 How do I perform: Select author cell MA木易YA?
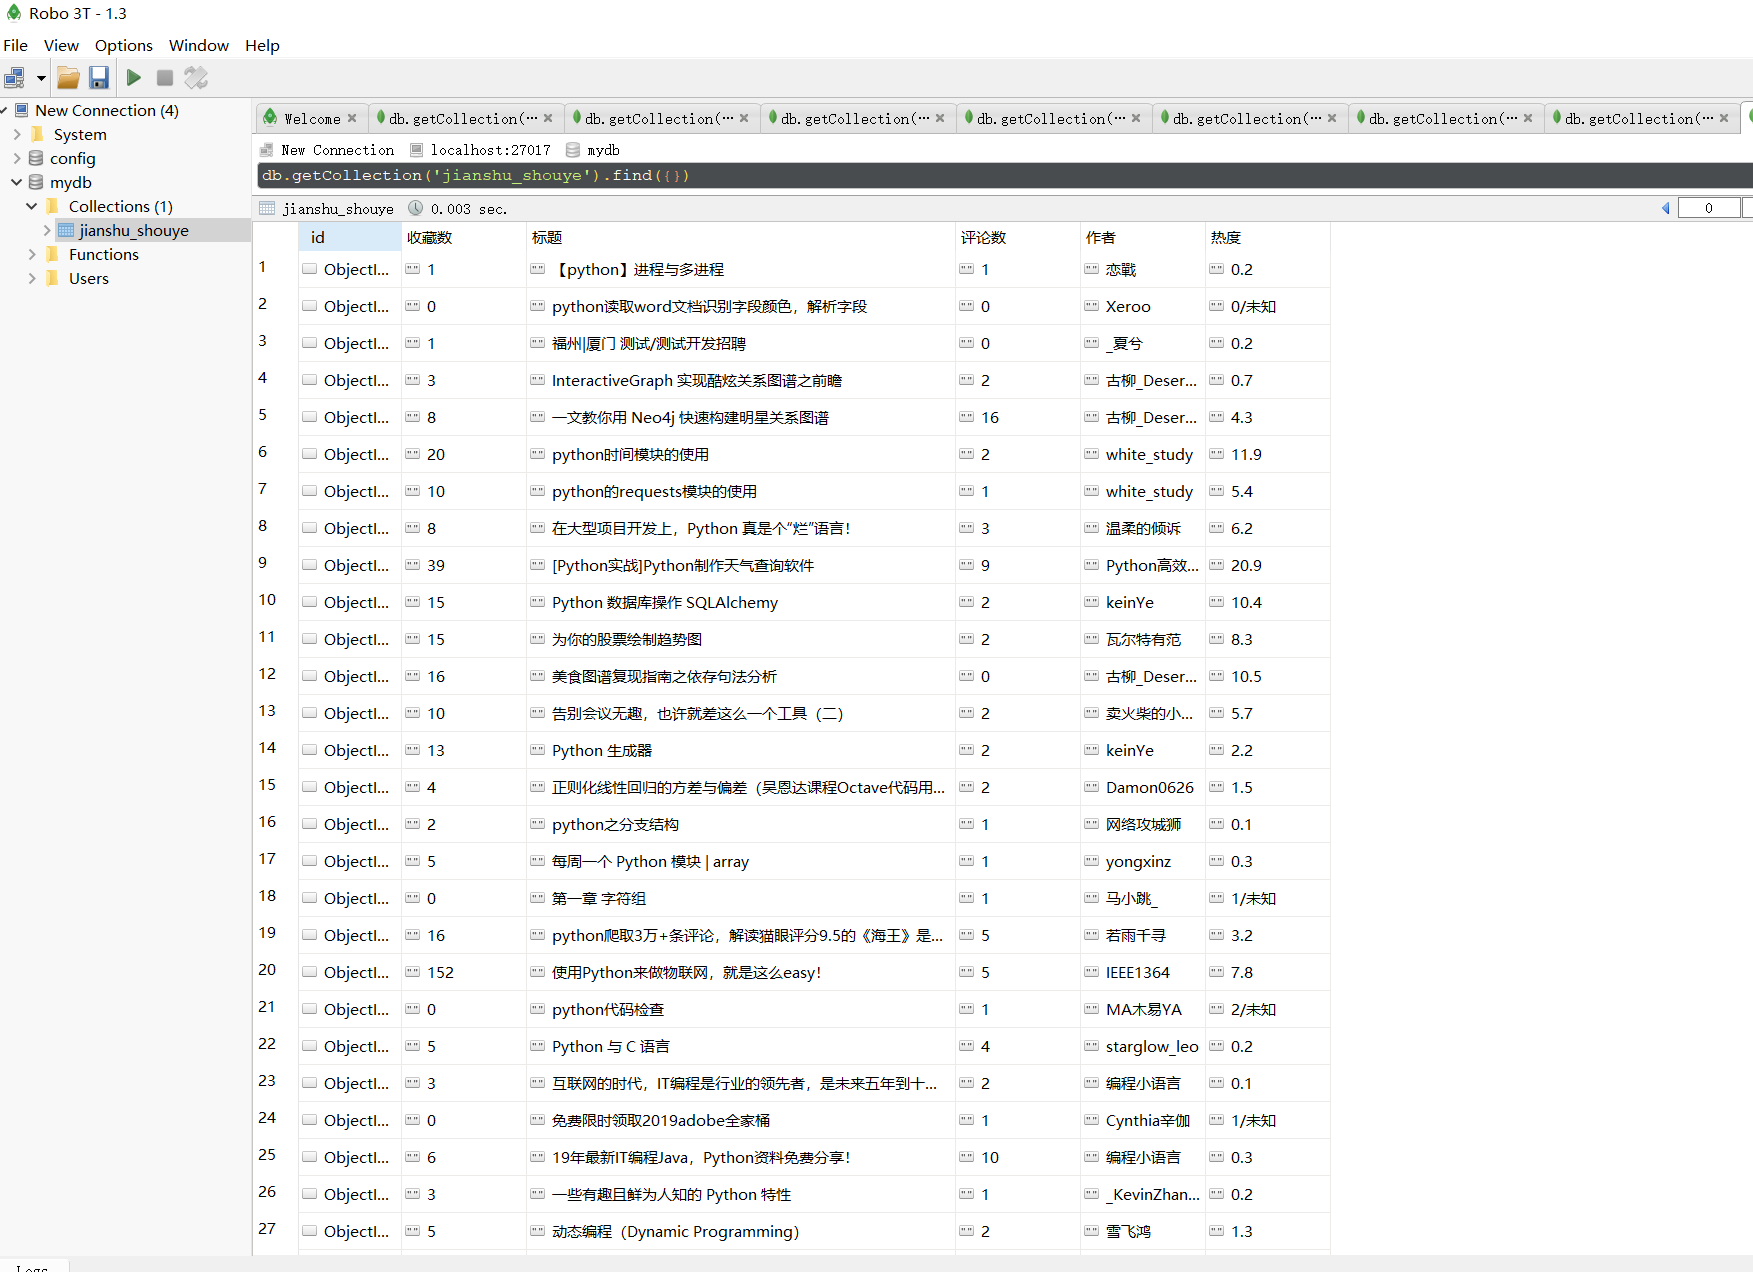pos(1142,1010)
